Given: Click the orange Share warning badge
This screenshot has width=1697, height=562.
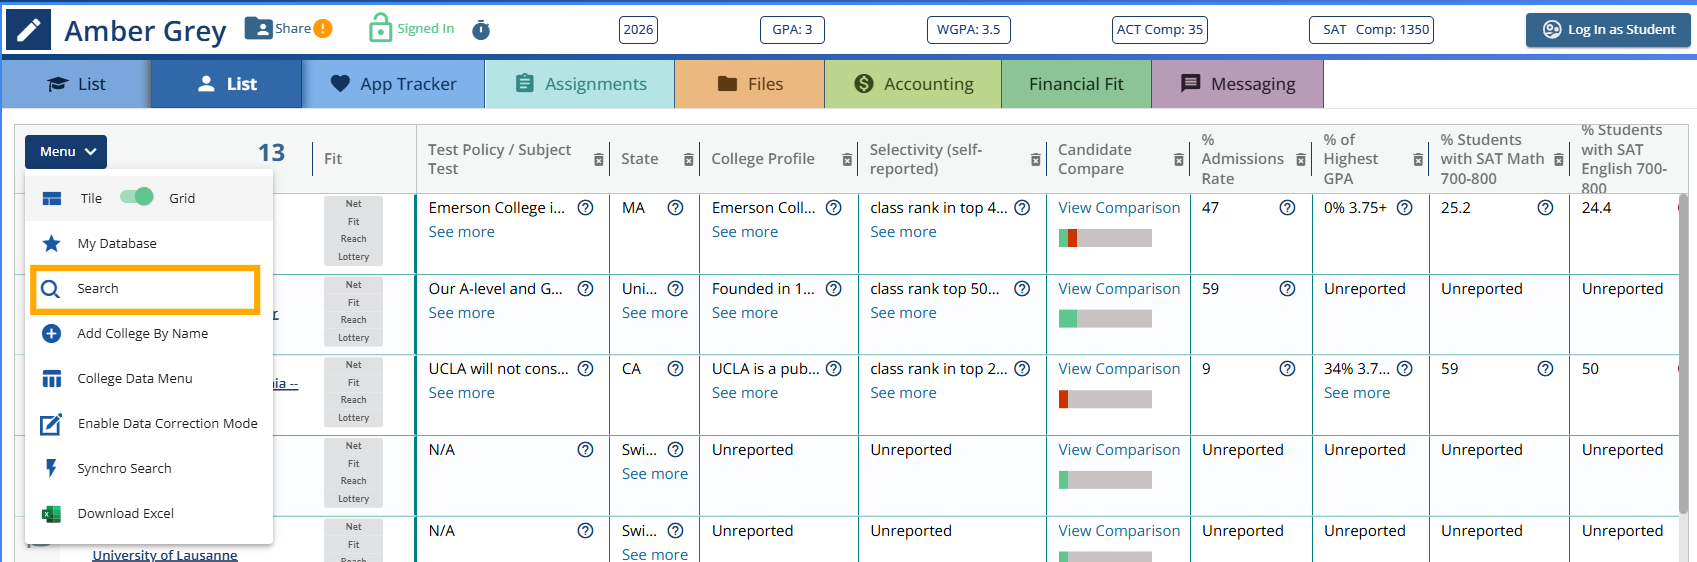Looking at the screenshot, I should (x=323, y=29).
